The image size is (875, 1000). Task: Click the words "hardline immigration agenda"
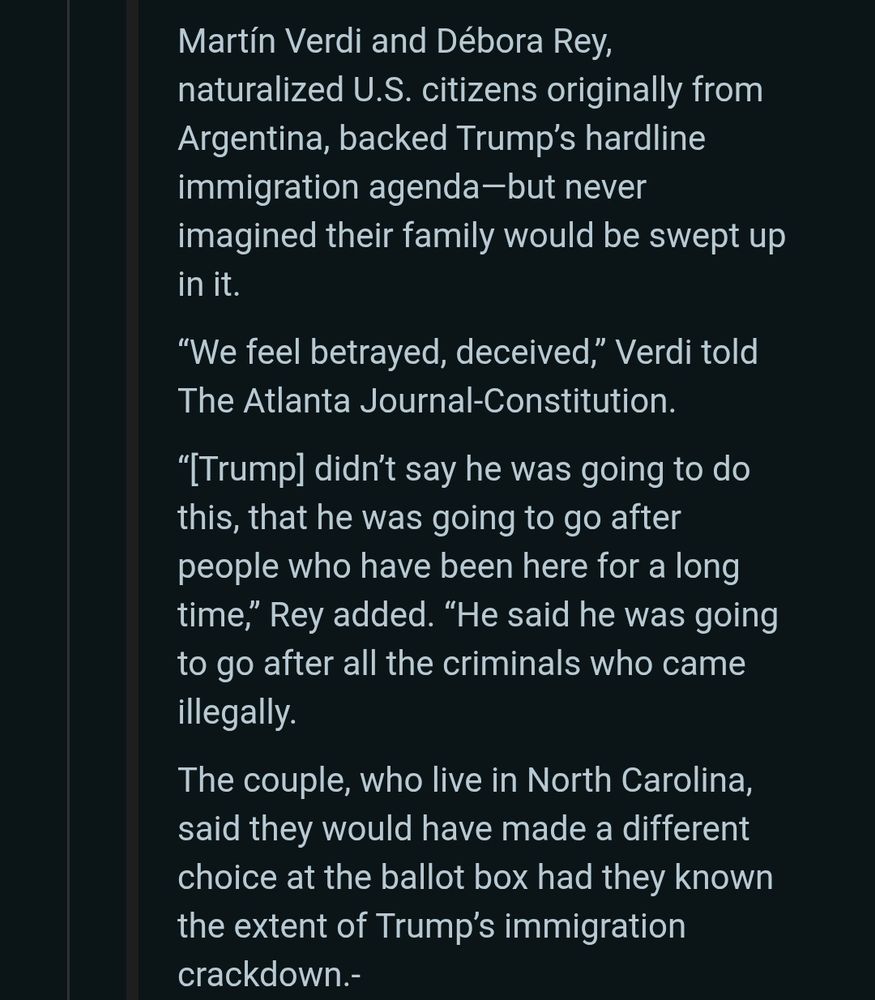[441, 163]
